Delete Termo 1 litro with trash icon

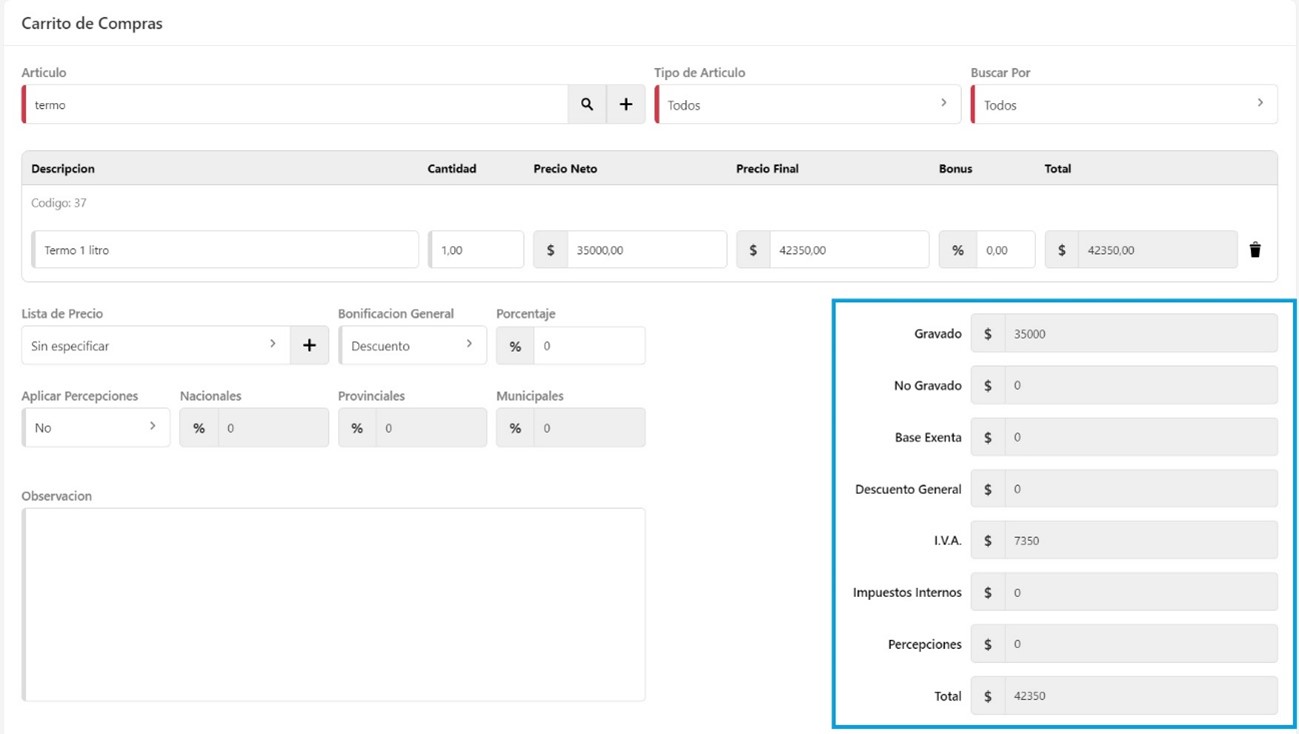1255,250
